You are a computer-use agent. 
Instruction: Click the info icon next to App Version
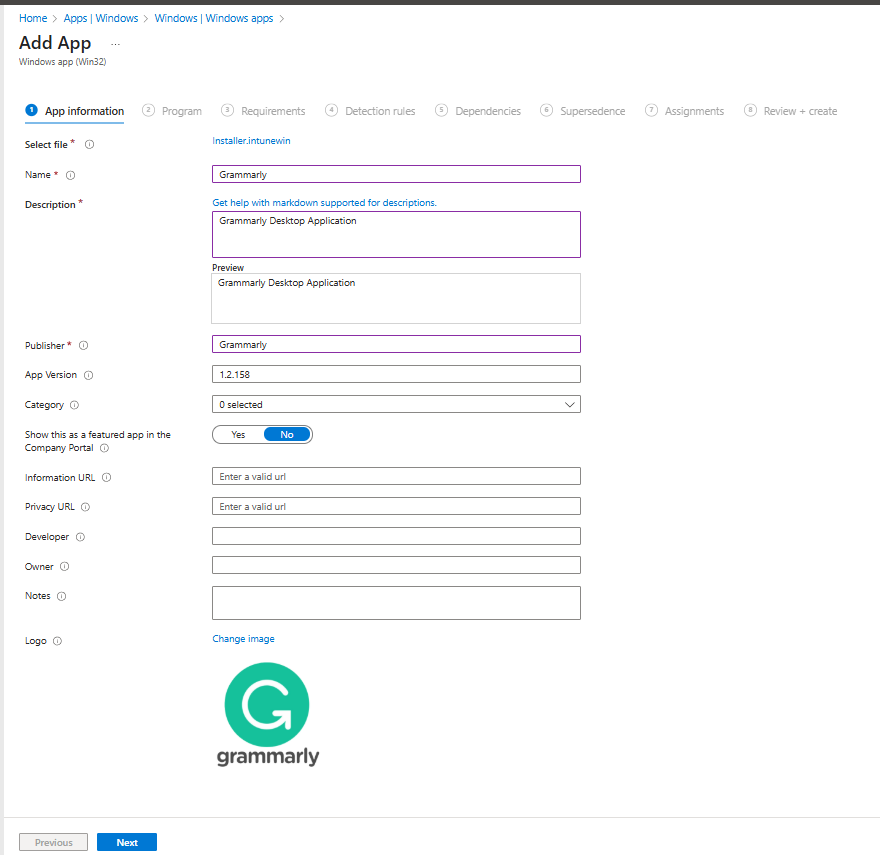point(89,375)
